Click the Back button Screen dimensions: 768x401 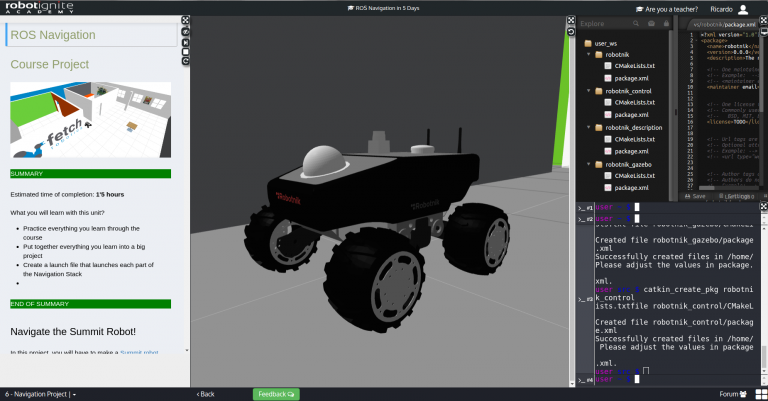tap(206, 394)
